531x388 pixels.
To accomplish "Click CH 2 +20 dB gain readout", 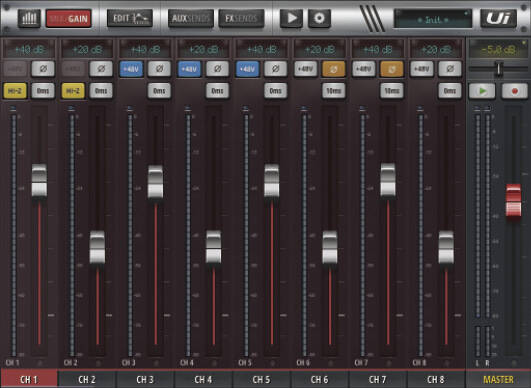I will (87, 50).
